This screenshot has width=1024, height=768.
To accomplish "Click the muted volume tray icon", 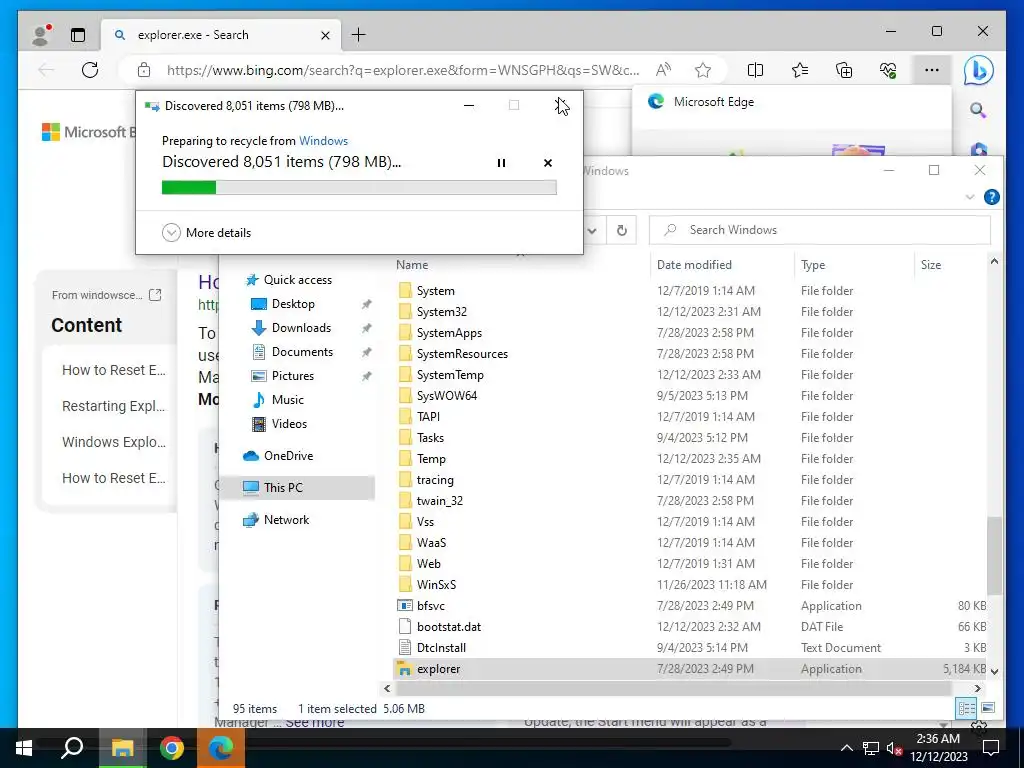I will [x=894, y=748].
